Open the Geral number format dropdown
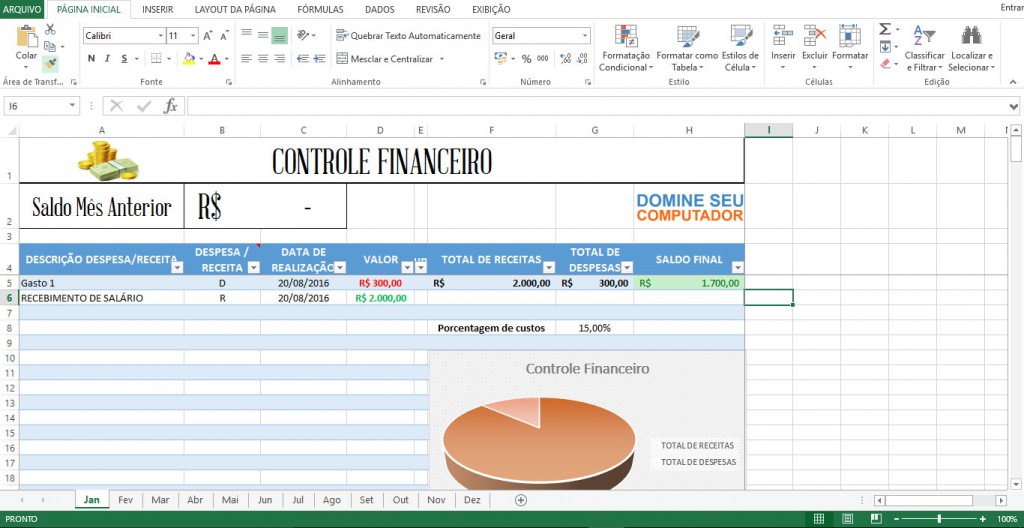The height and width of the screenshot is (528, 1024). pyautogui.click(x=585, y=36)
